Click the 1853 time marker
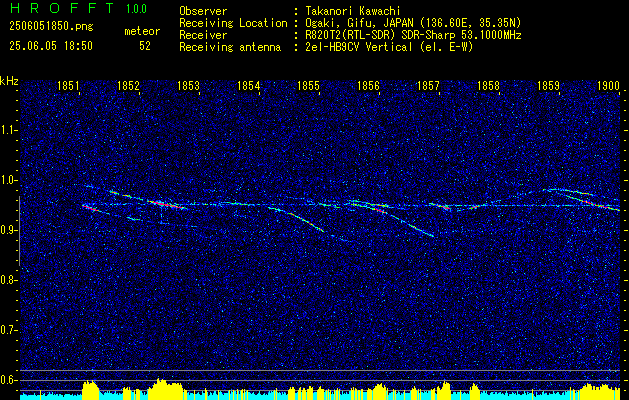The height and width of the screenshot is (400, 629). [189, 86]
